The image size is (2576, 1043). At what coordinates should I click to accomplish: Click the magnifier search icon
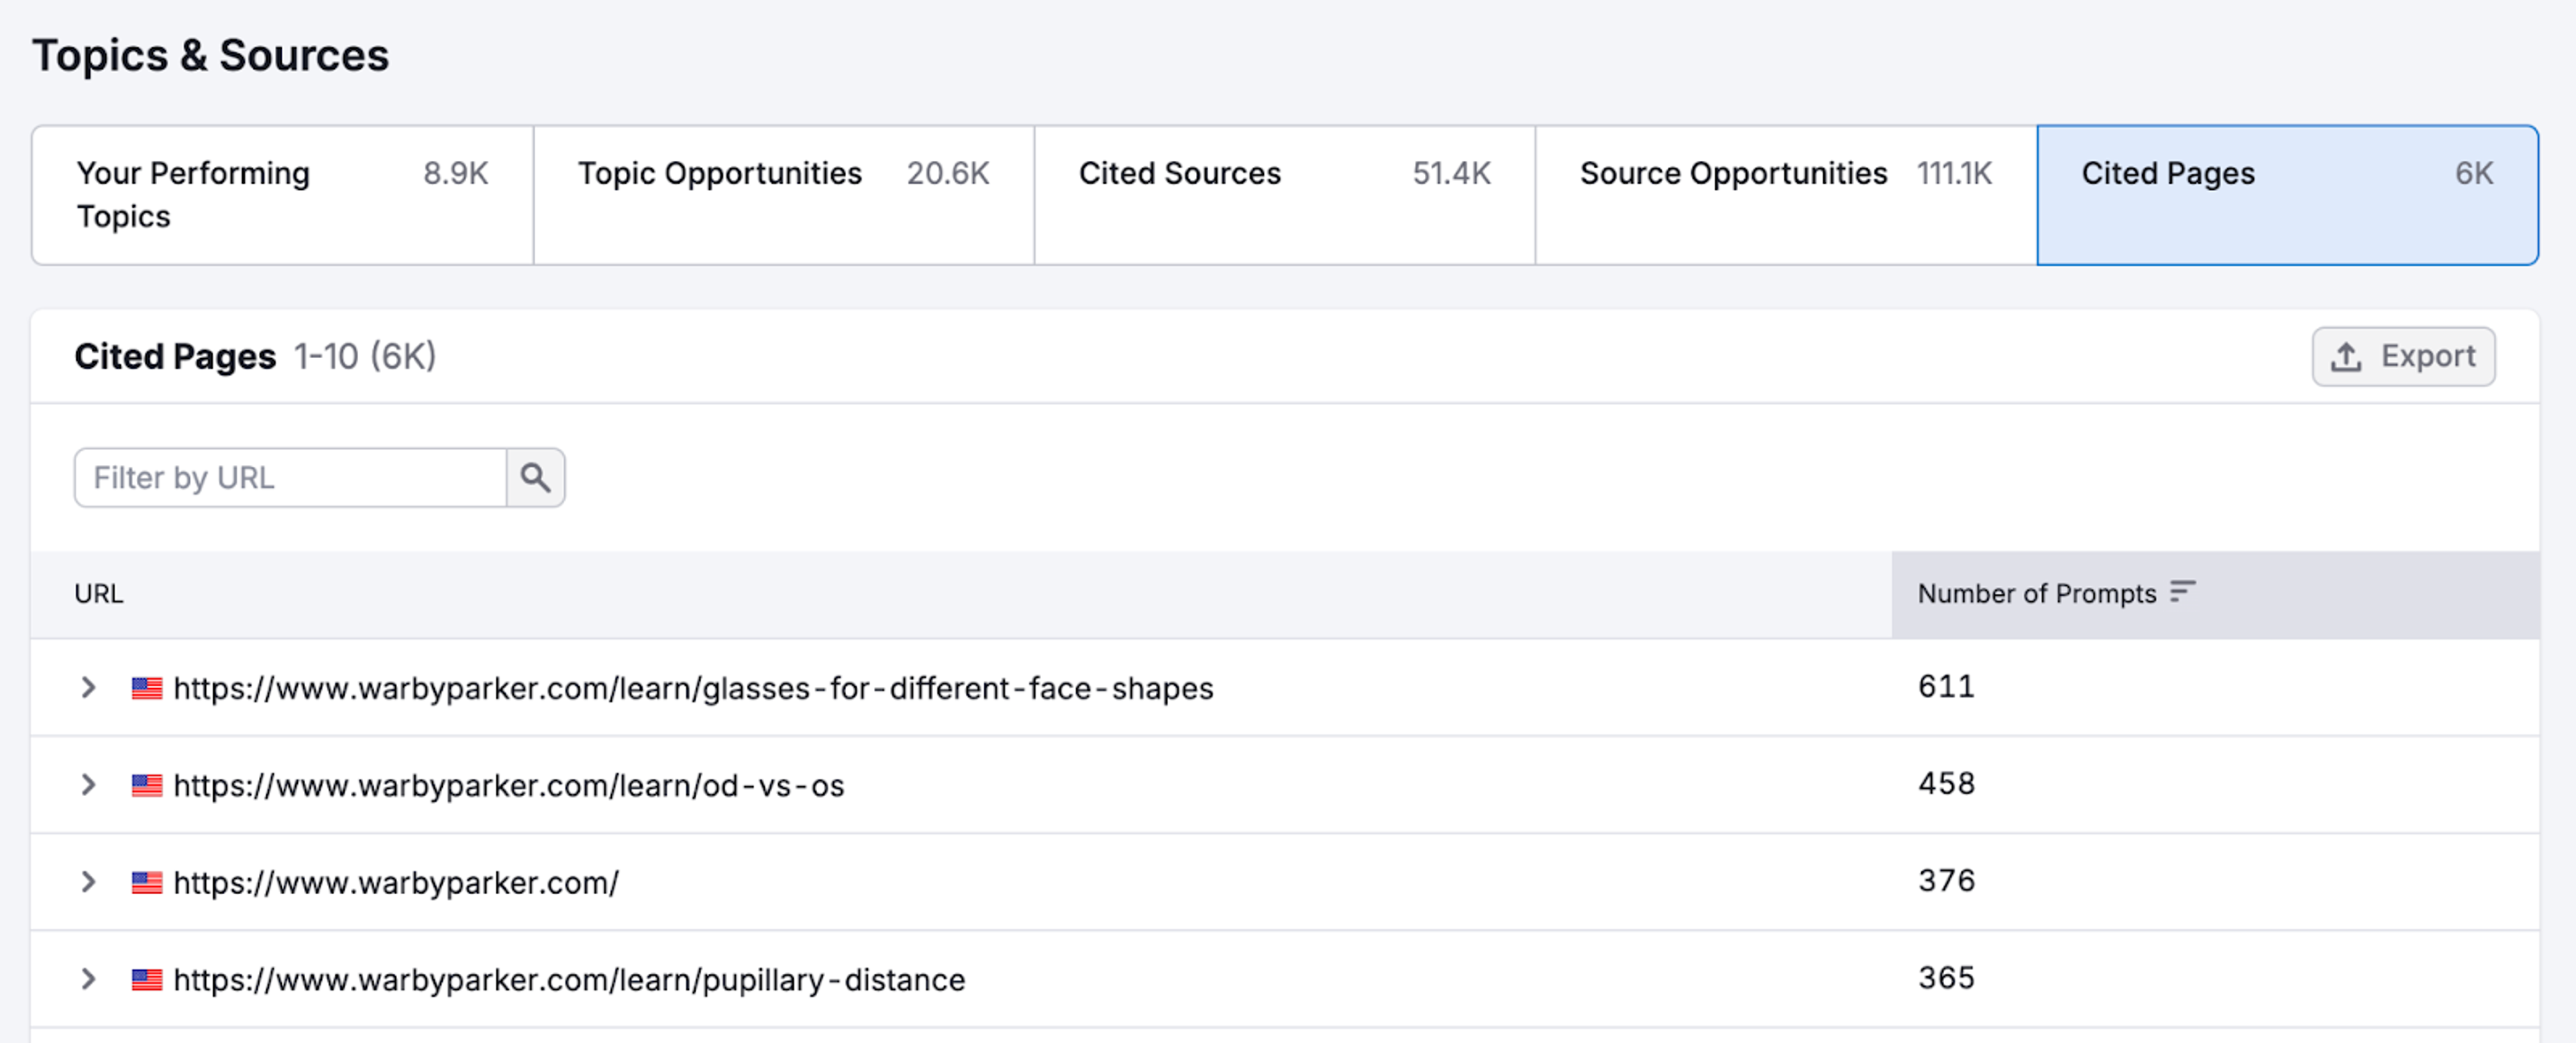click(536, 478)
